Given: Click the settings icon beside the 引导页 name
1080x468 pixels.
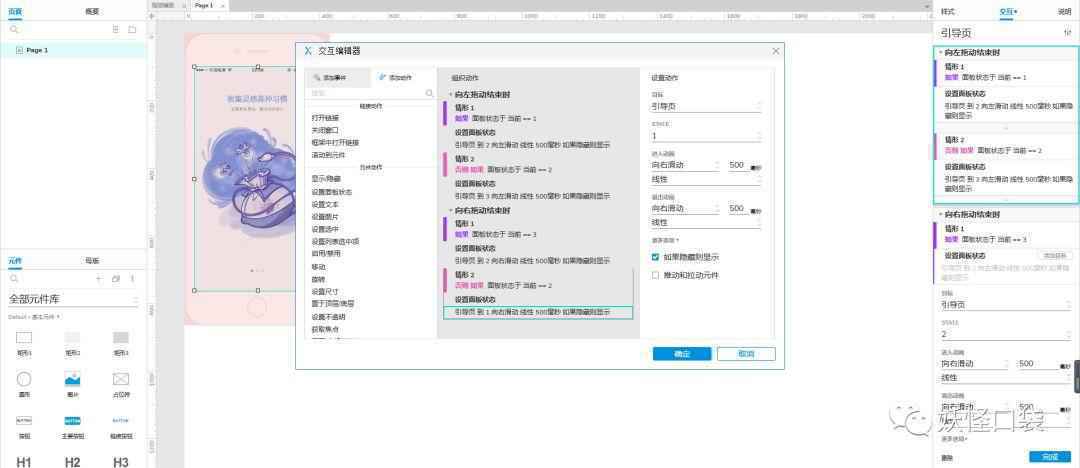Looking at the screenshot, I should click(x=1068, y=33).
